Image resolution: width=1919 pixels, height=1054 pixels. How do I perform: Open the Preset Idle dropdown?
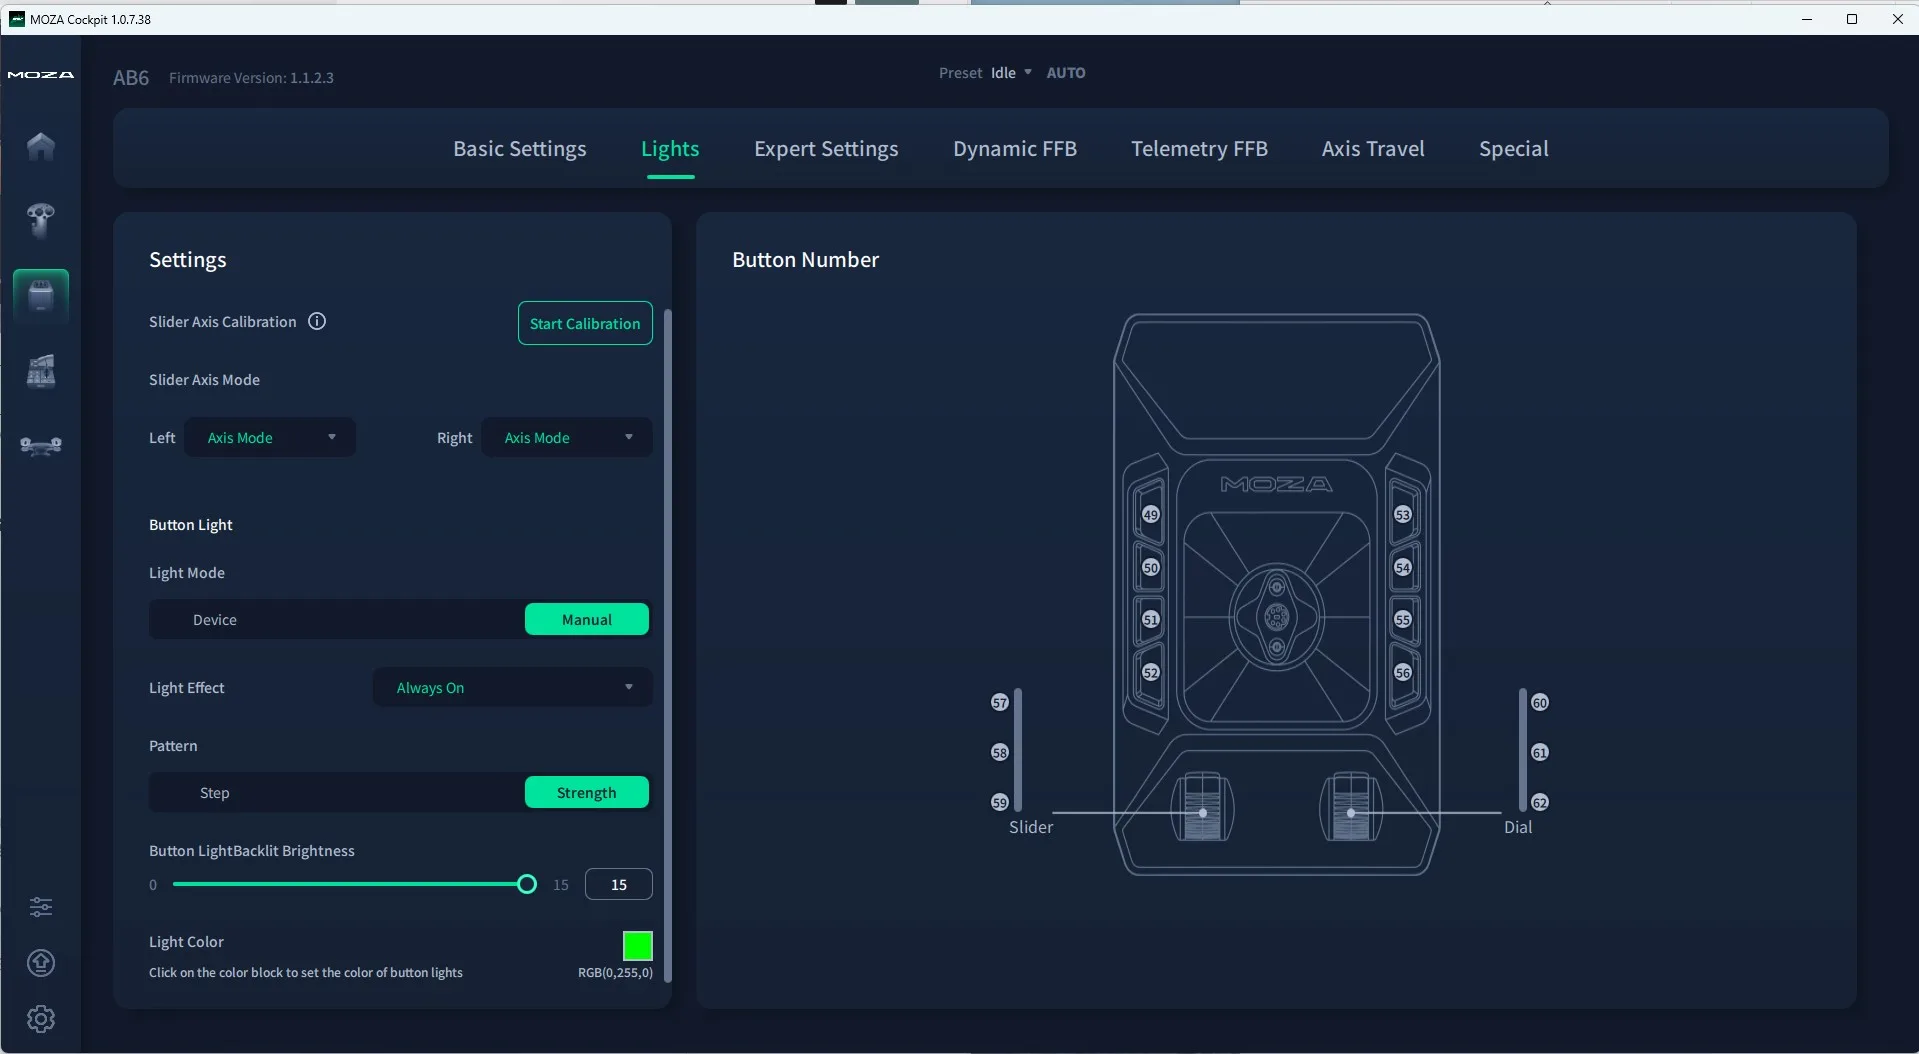(1011, 73)
